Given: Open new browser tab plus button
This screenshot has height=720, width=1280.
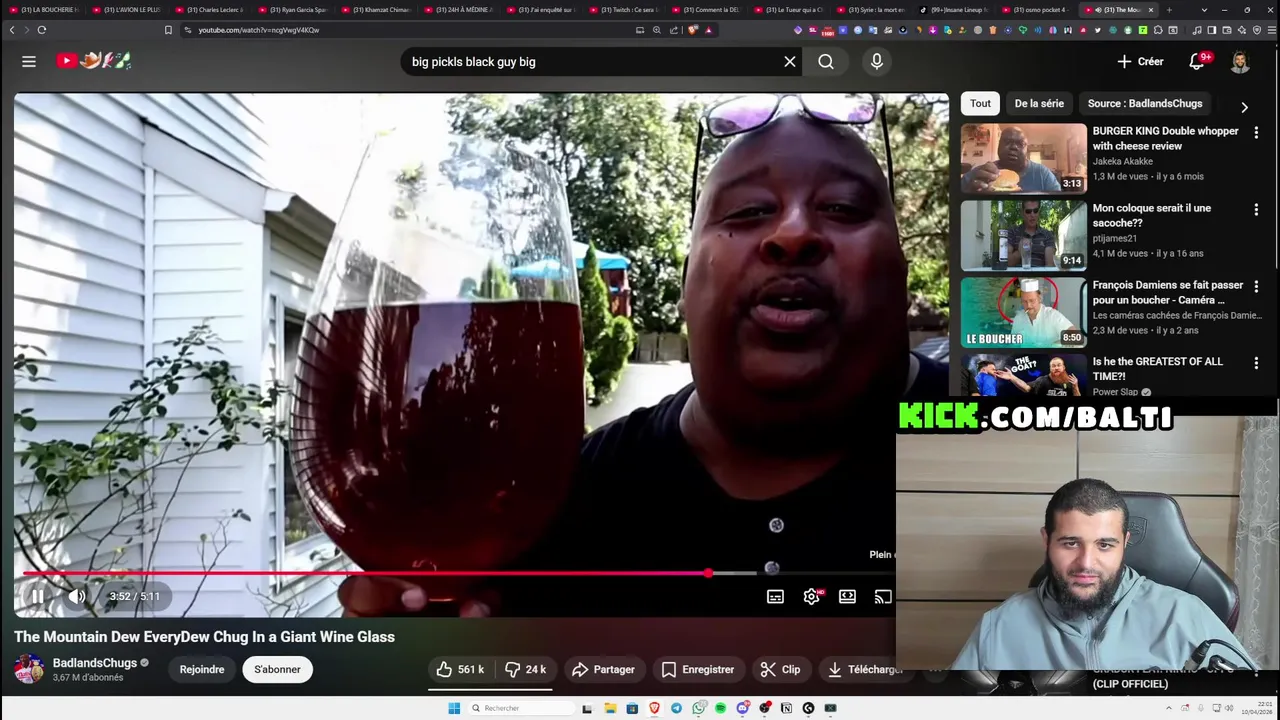Looking at the screenshot, I should coord(1169,10).
